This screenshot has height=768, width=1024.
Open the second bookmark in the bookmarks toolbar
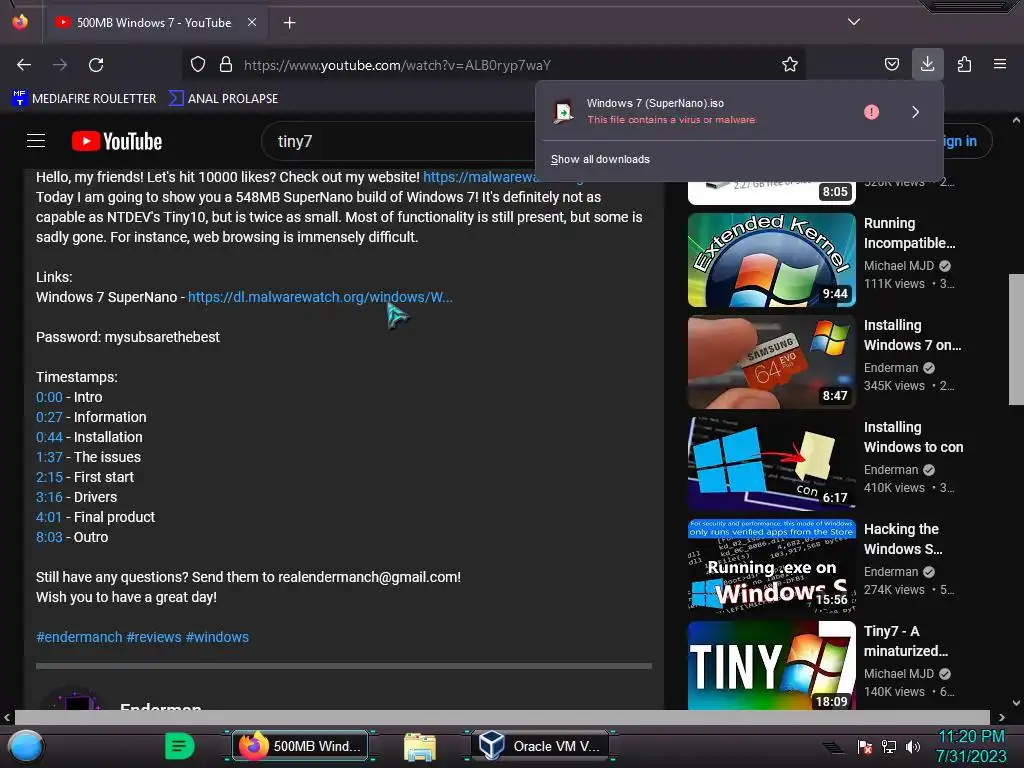click(x=223, y=99)
